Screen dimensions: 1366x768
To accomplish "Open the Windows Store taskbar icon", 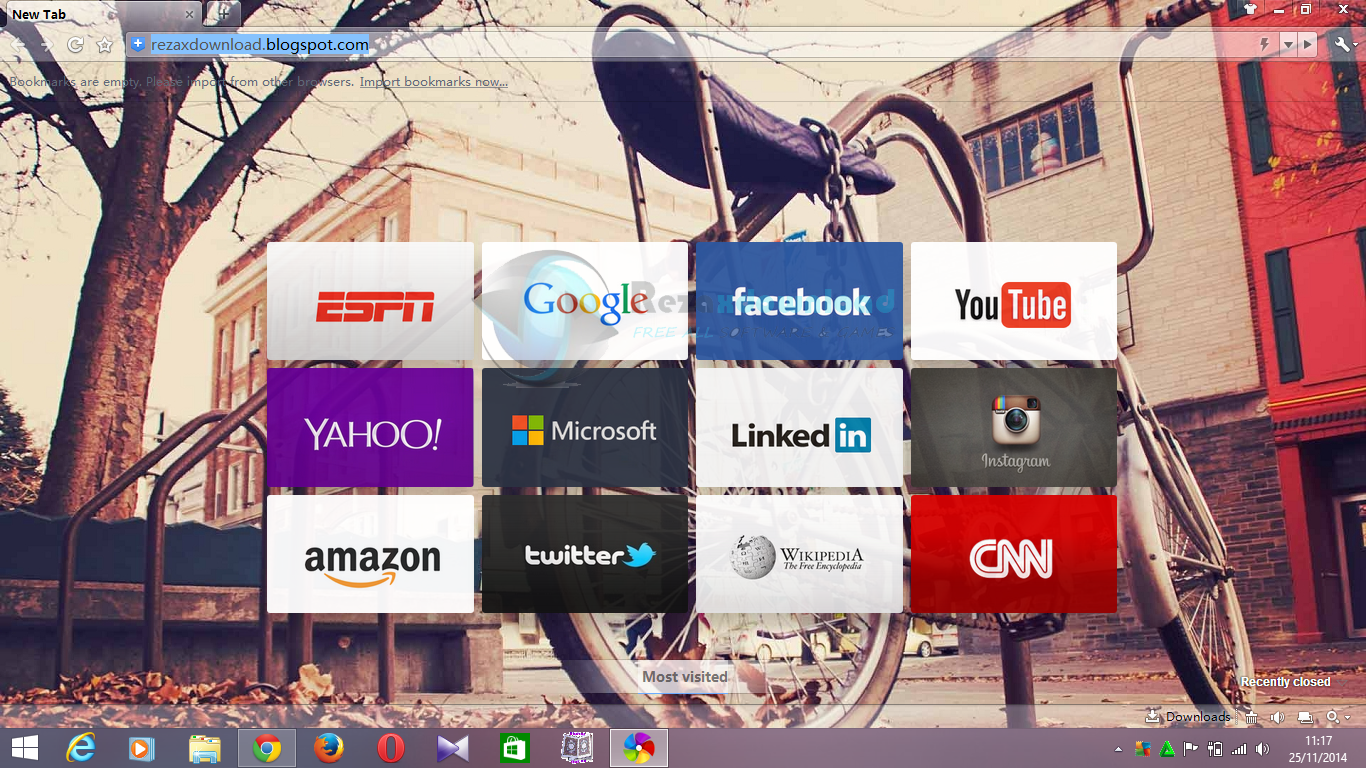I will [514, 748].
